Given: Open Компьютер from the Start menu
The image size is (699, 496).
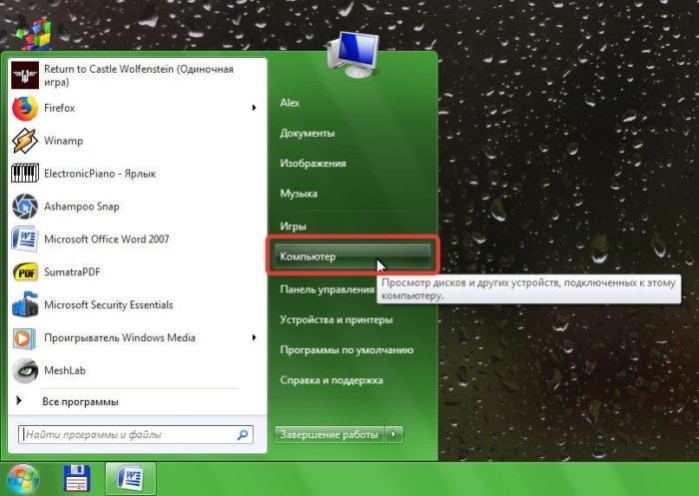Looking at the screenshot, I should pos(353,256).
